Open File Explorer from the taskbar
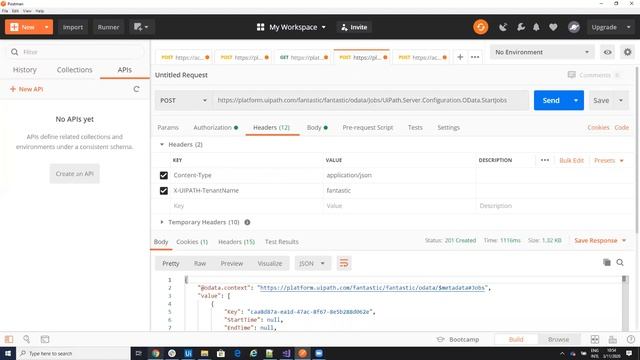 point(204,353)
